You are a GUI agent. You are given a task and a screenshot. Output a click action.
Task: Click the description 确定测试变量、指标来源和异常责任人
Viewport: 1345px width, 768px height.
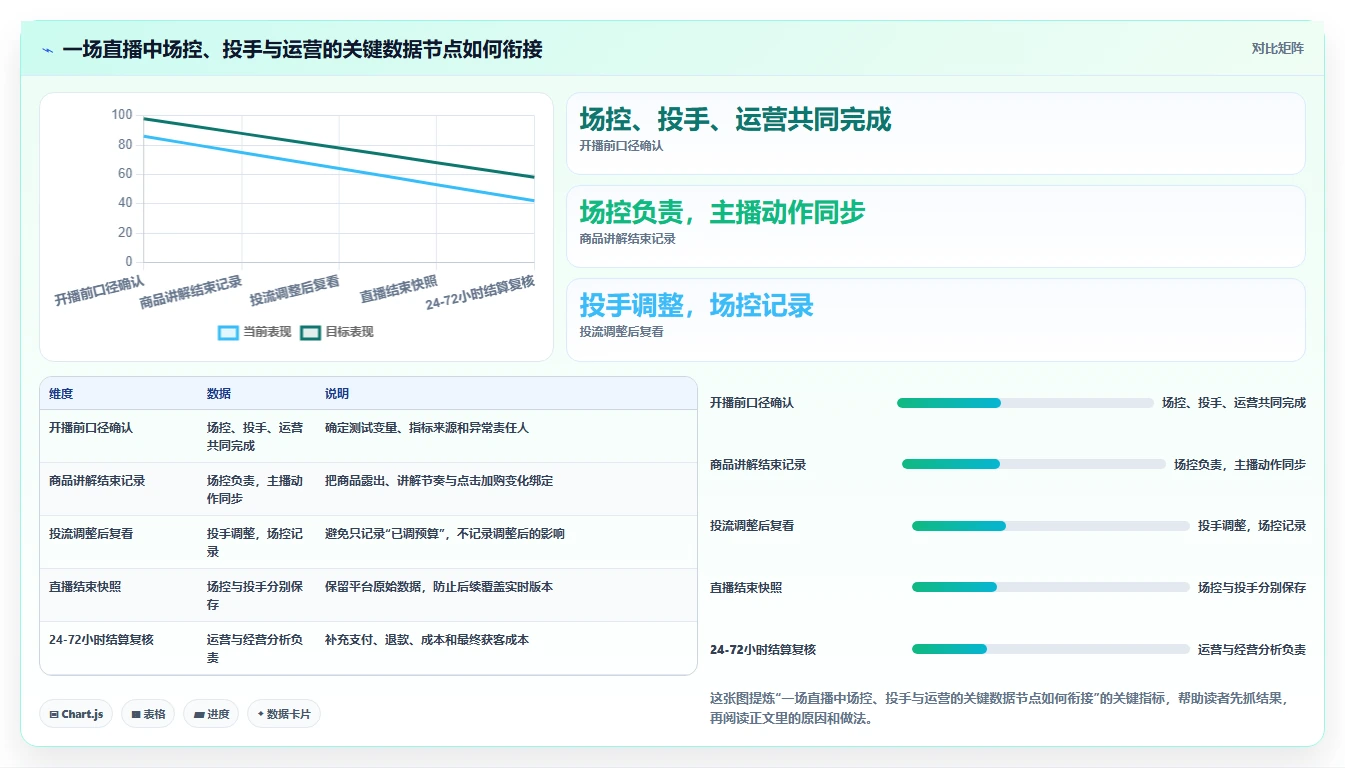coord(427,428)
